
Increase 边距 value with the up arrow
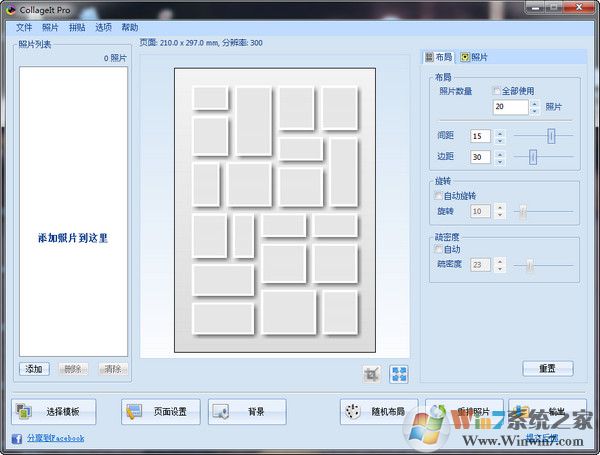click(500, 153)
